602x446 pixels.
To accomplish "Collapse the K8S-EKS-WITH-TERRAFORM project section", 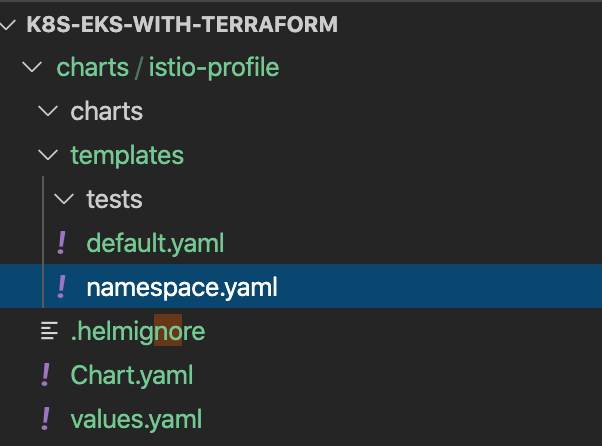I will click(11, 24).
